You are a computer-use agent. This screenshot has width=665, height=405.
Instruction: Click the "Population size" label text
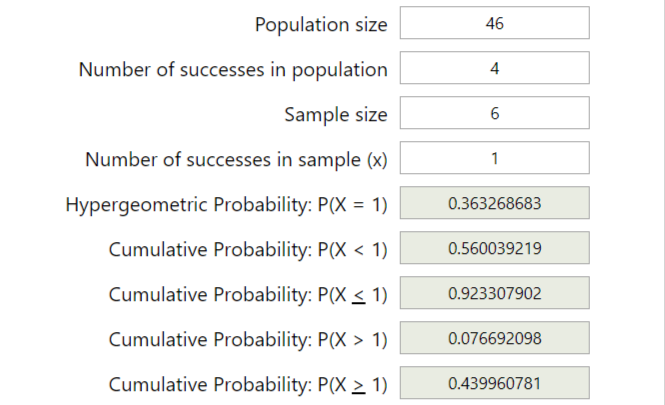click(320, 24)
